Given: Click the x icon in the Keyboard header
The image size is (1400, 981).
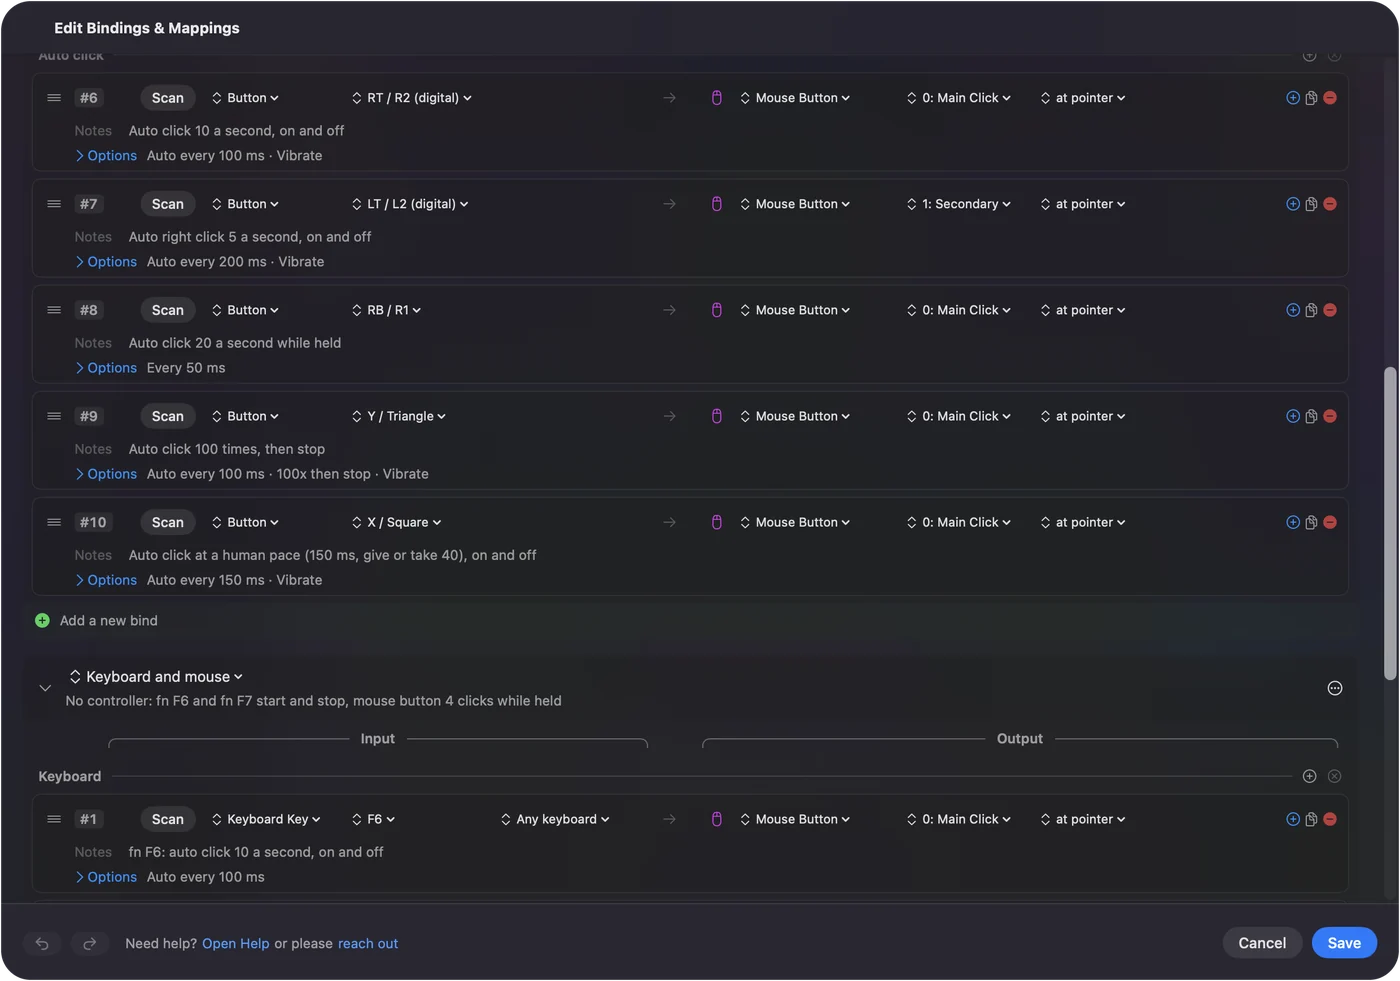Looking at the screenshot, I should 1334,776.
